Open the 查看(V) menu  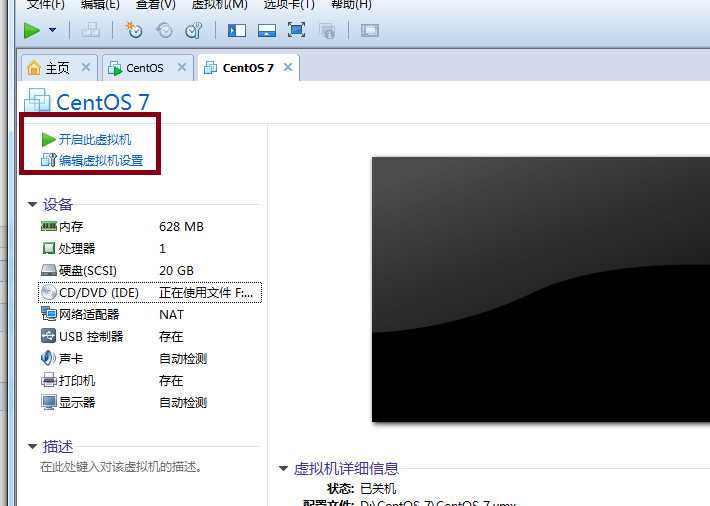click(x=155, y=5)
